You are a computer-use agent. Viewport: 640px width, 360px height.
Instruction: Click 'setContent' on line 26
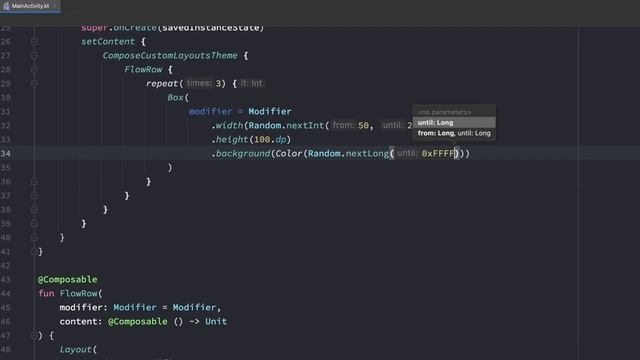pos(108,42)
